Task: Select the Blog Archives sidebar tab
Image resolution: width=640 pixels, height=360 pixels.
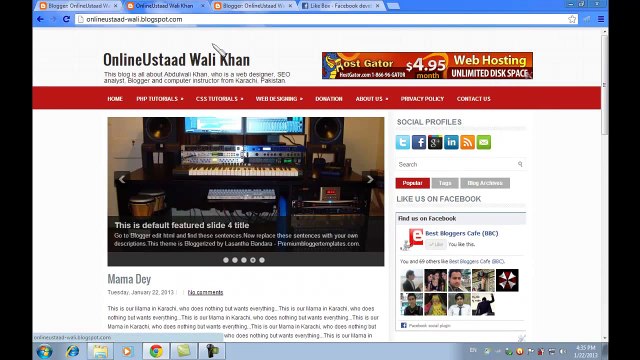Action: [x=485, y=183]
